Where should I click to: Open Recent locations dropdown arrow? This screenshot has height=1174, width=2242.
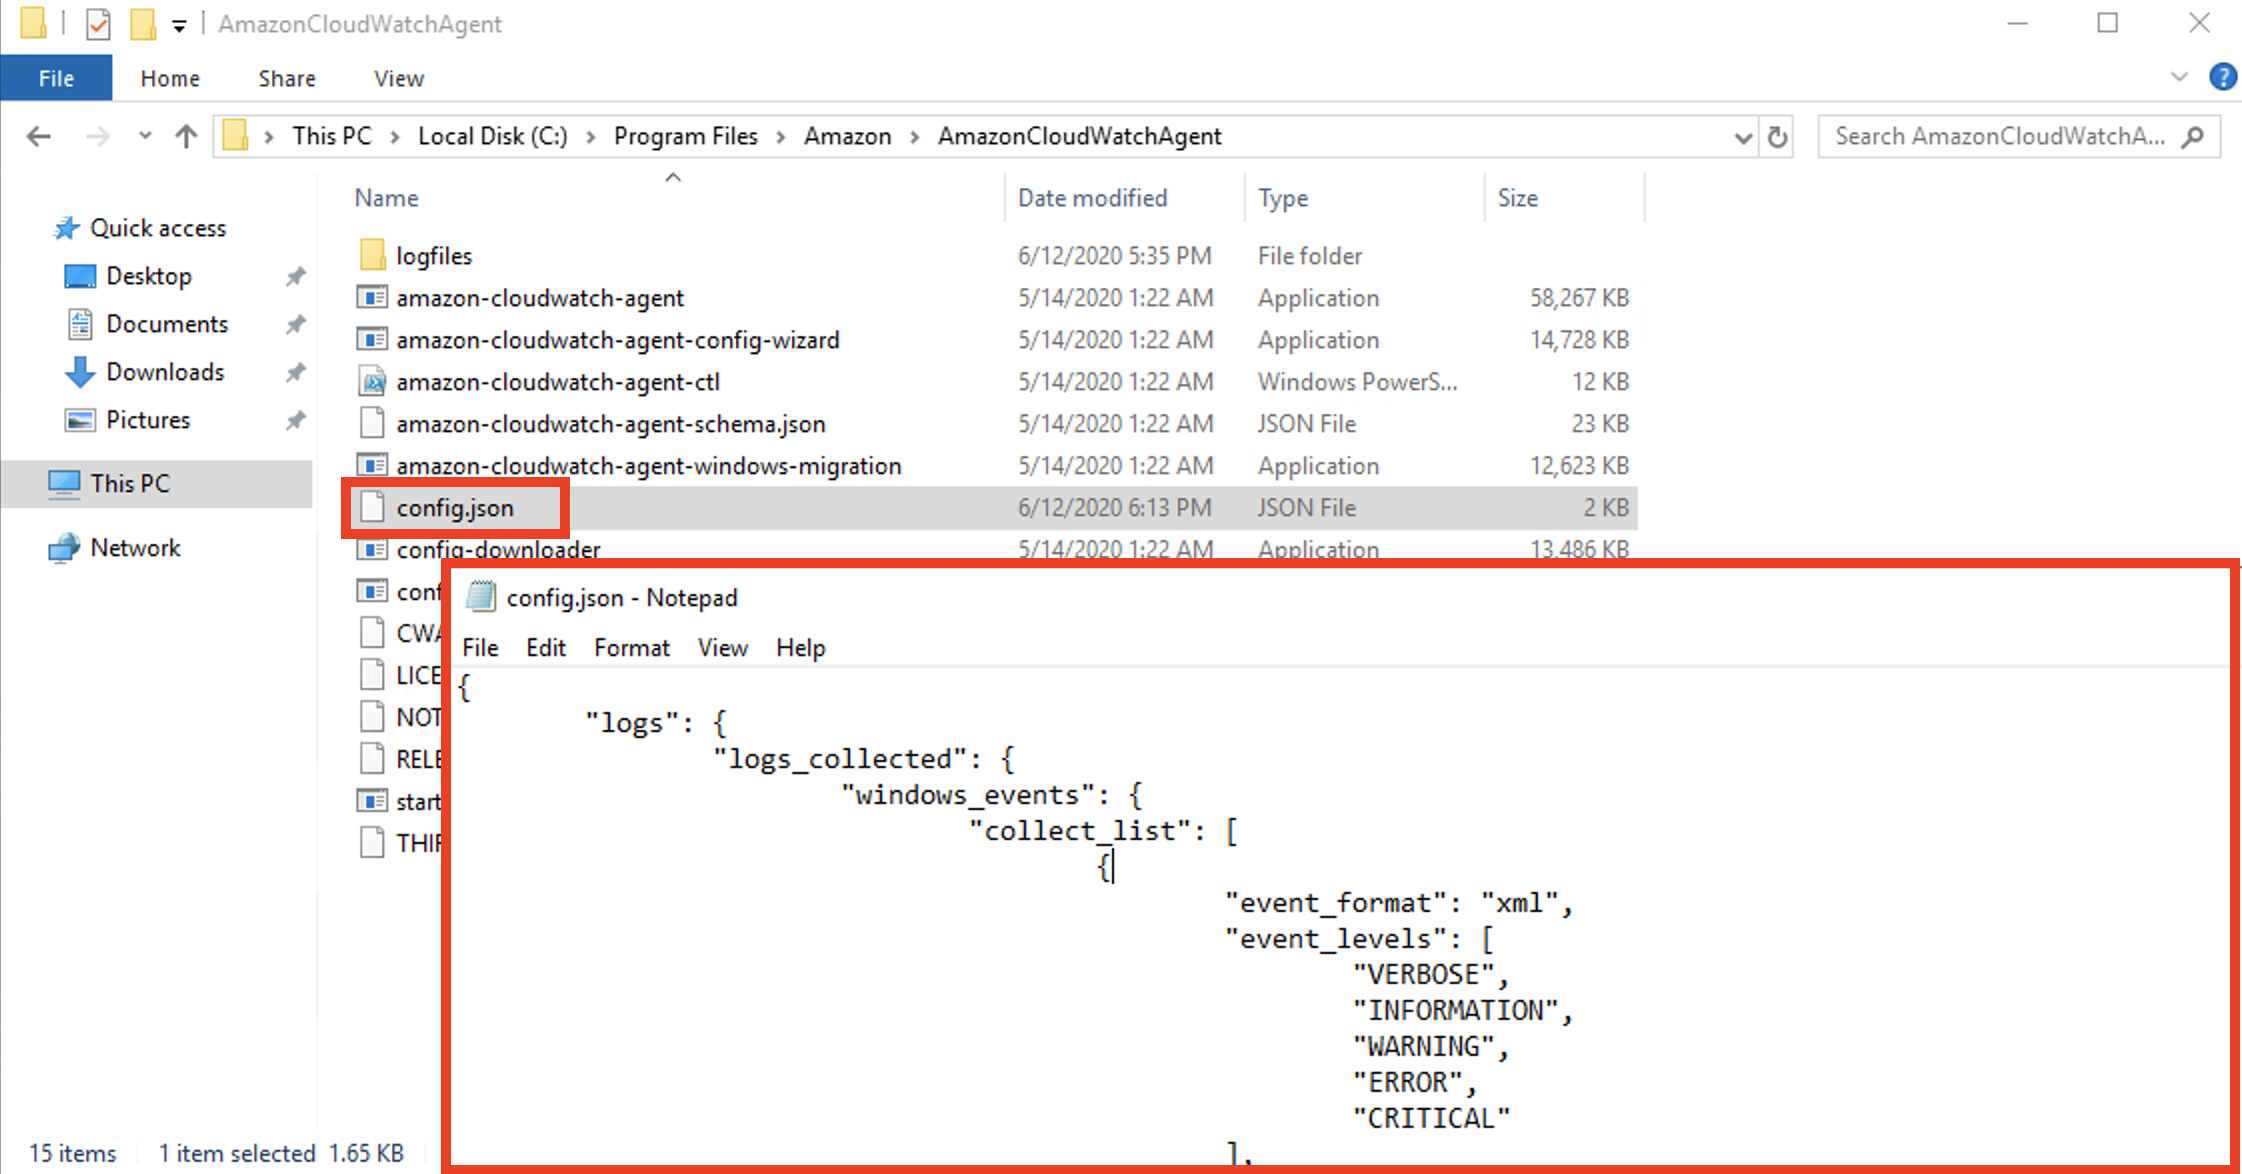tap(145, 136)
